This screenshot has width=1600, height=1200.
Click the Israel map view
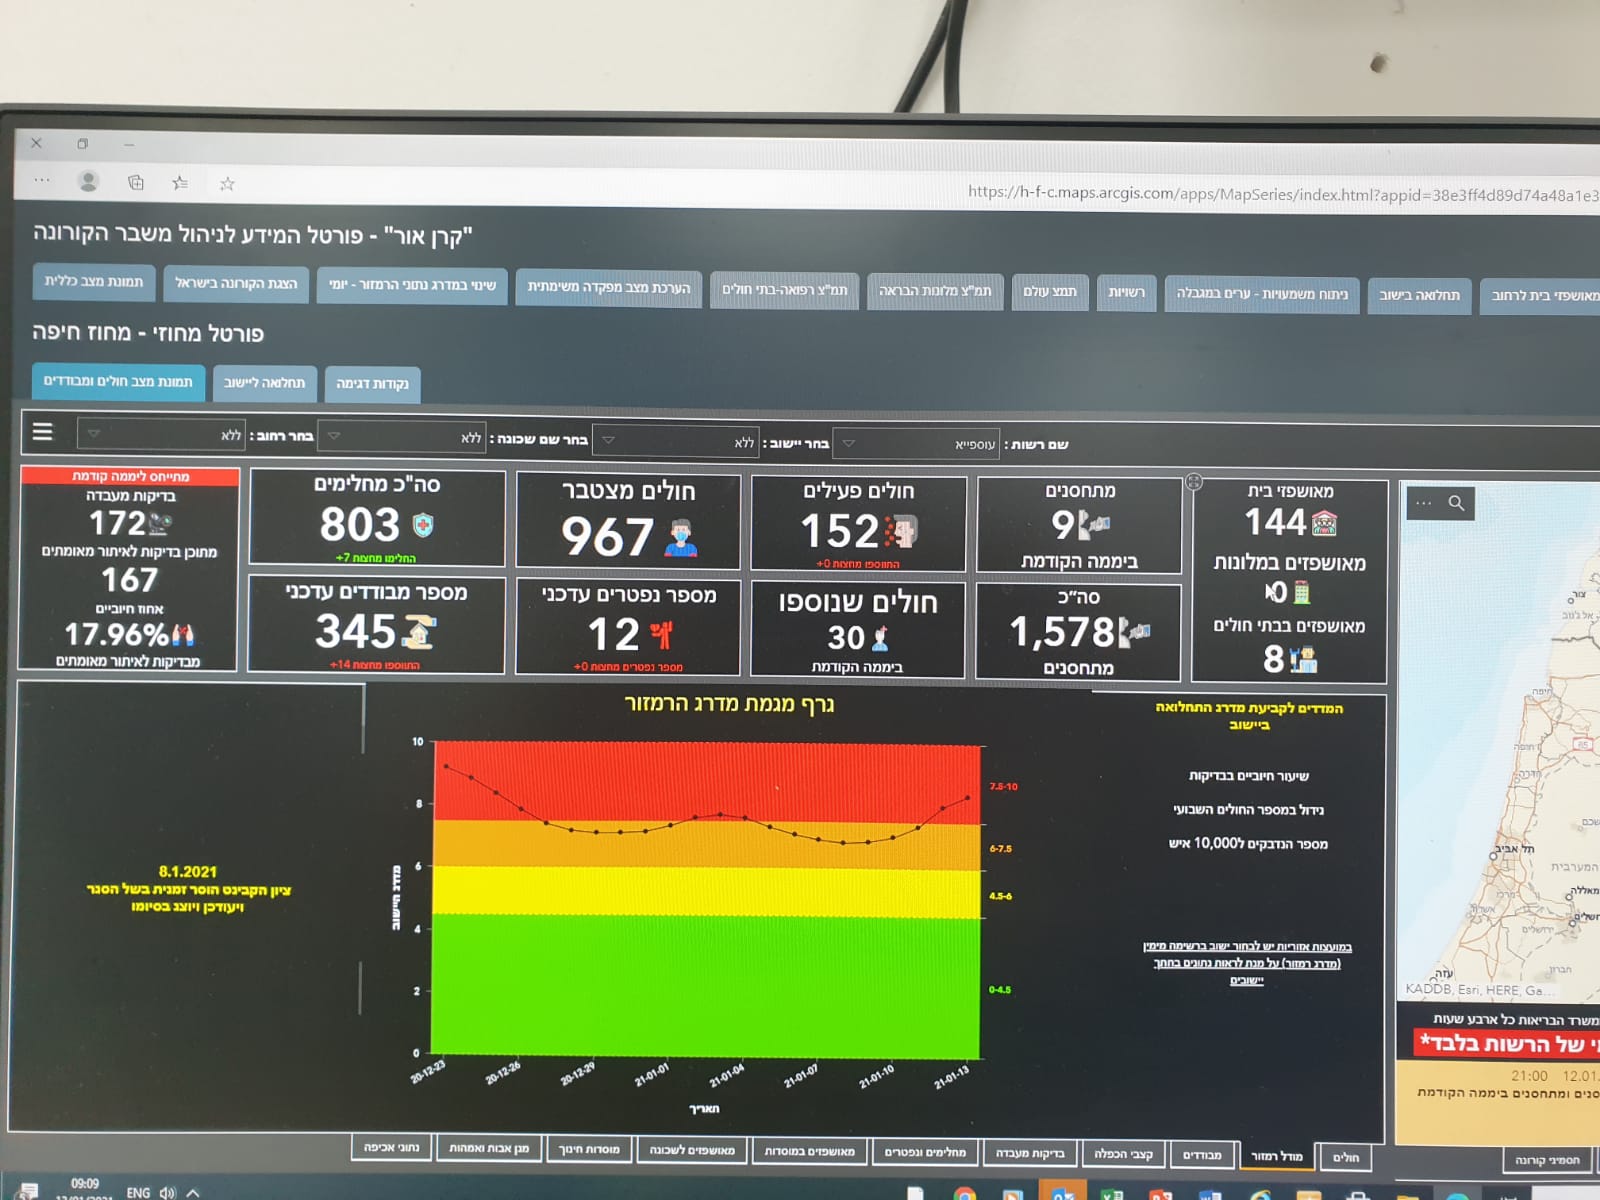point(1498,740)
